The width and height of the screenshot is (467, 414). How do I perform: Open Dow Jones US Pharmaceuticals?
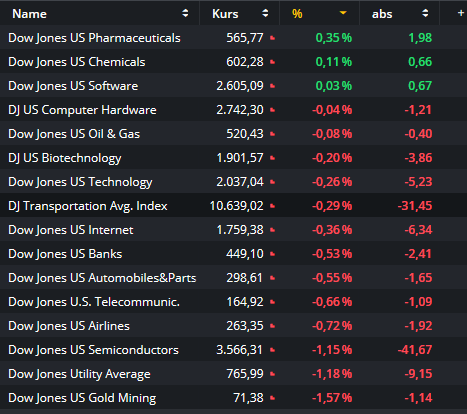click(94, 38)
